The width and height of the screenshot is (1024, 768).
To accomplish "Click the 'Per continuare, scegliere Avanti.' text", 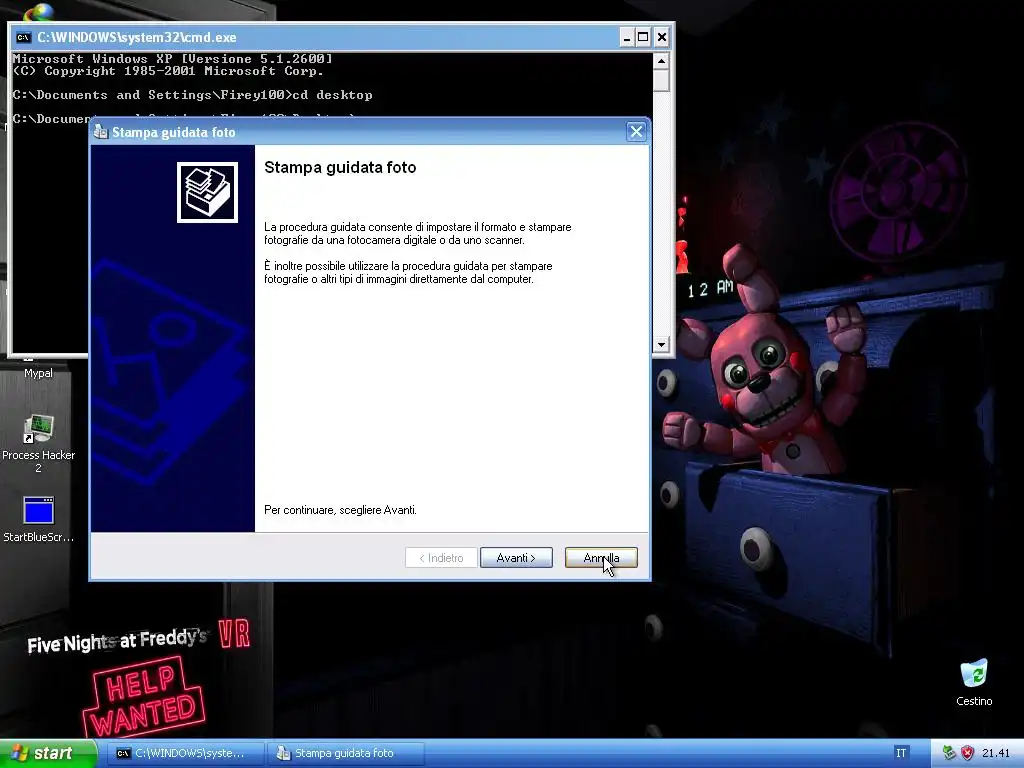I will click(x=340, y=510).
